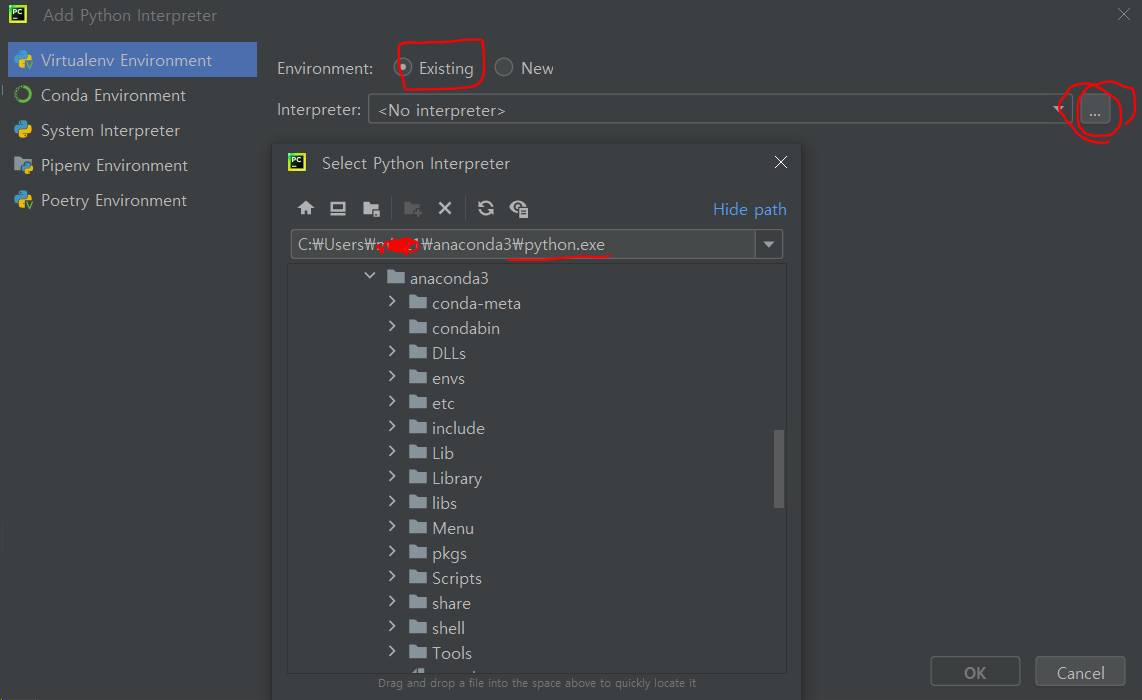Image resolution: width=1142 pixels, height=700 pixels.
Task: Select Conda Environment in sidebar
Action: coord(133,95)
